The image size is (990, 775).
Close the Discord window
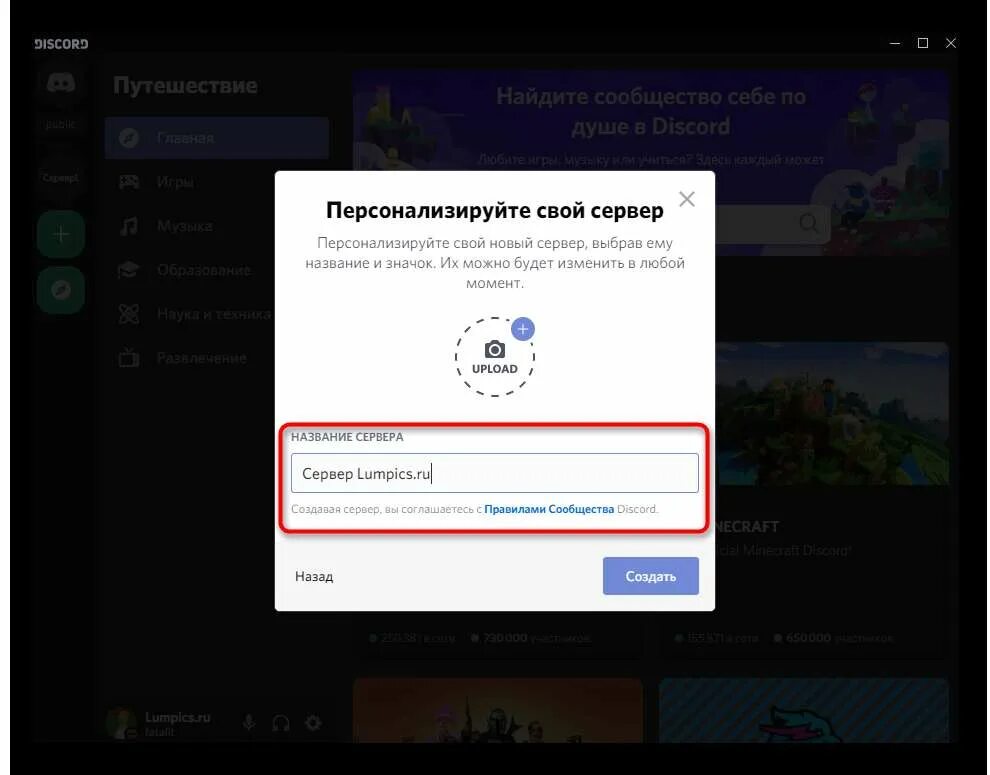tap(951, 43)
